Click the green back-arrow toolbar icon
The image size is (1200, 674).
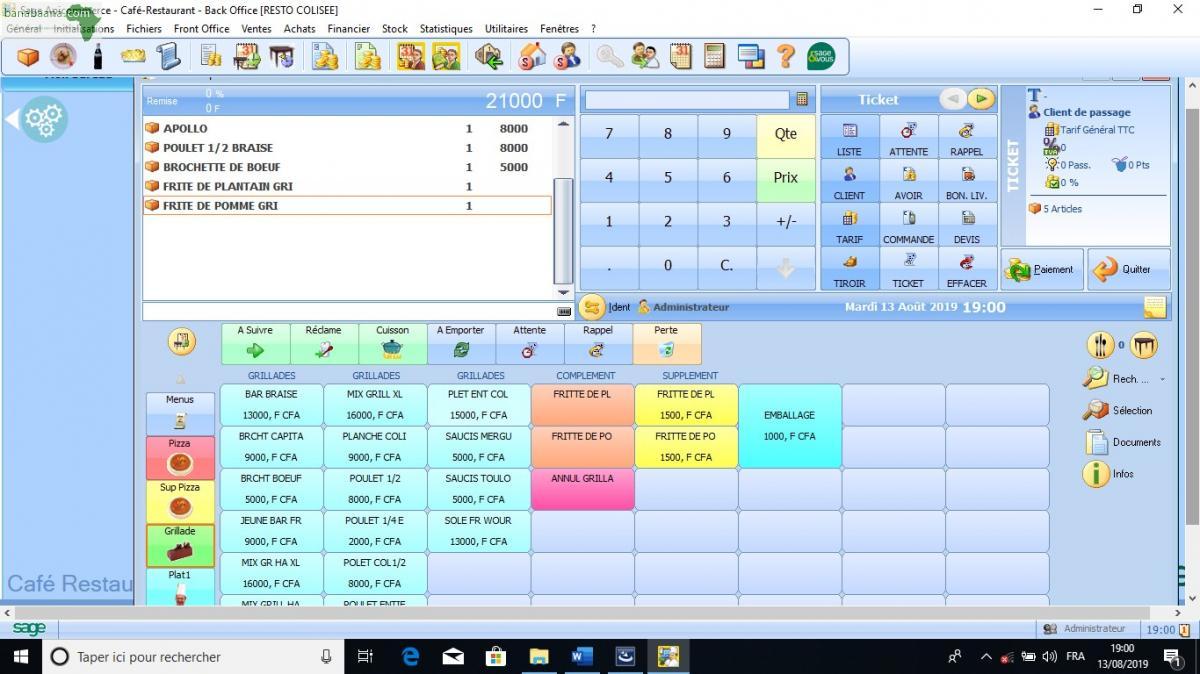pos(488,57)
